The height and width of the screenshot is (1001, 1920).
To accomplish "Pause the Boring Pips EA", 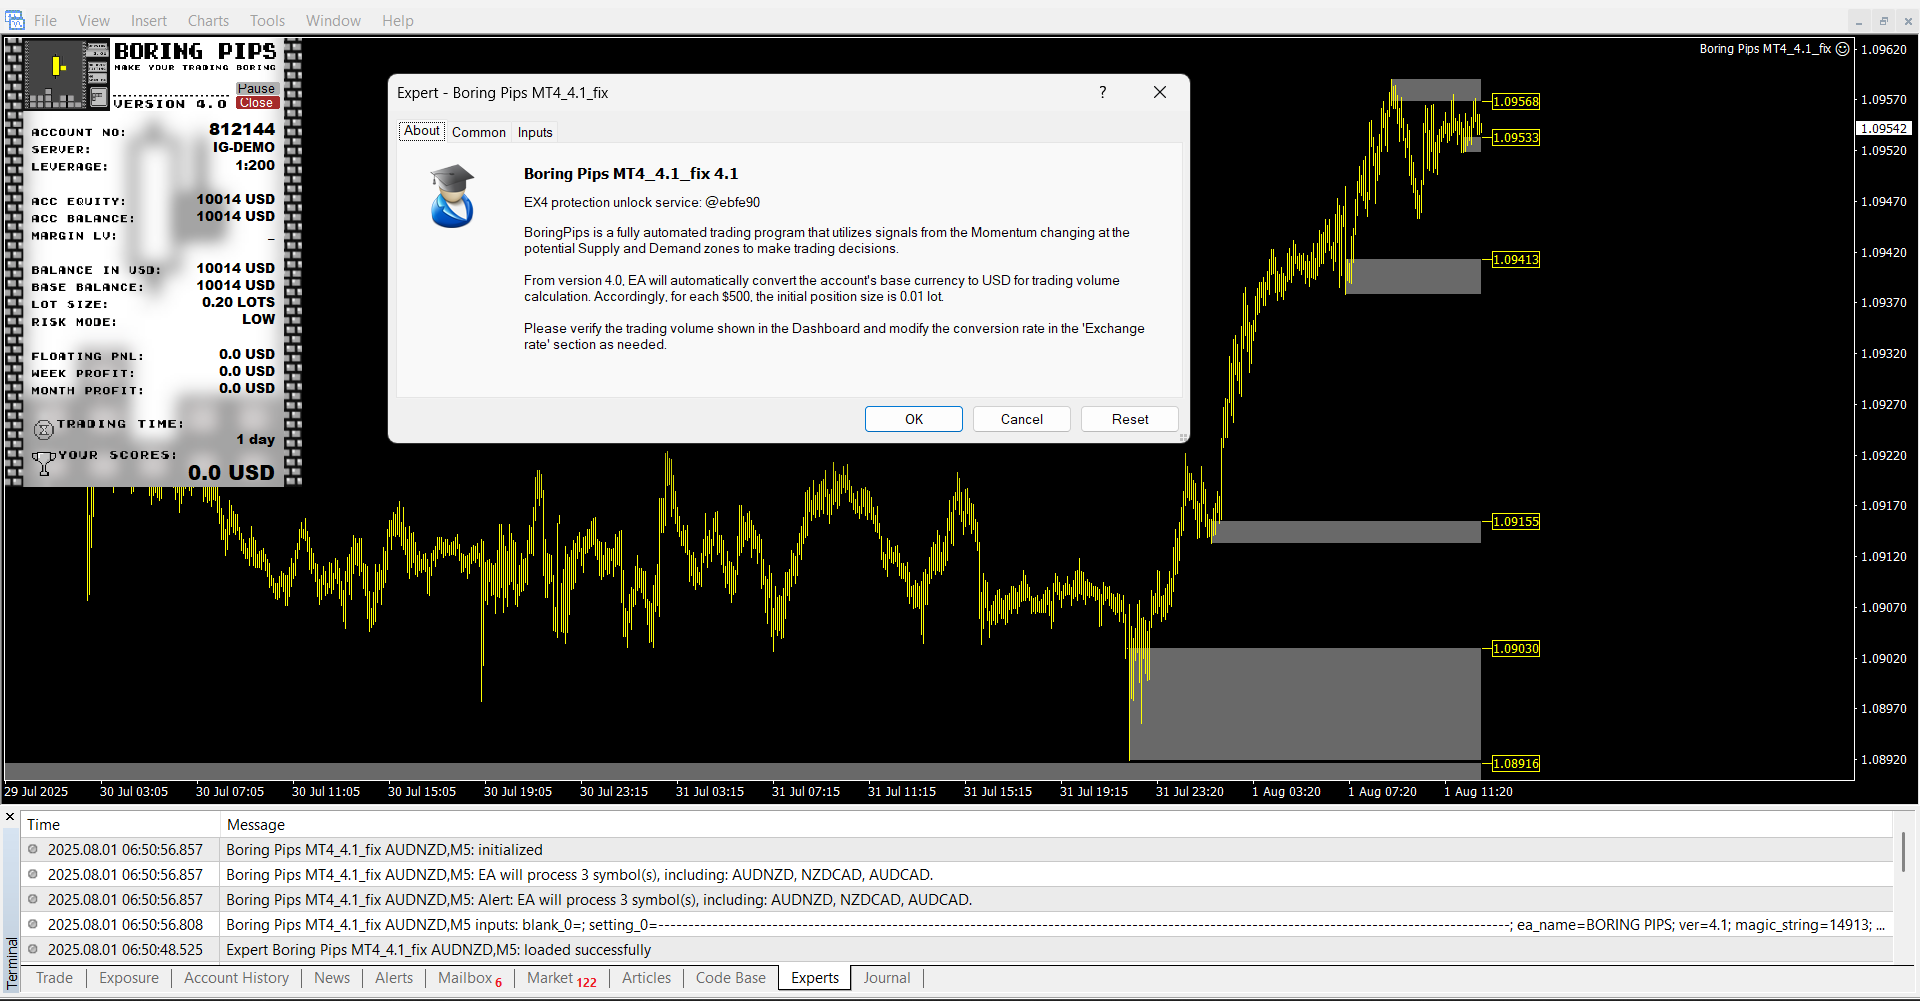I will click(256, 89).
